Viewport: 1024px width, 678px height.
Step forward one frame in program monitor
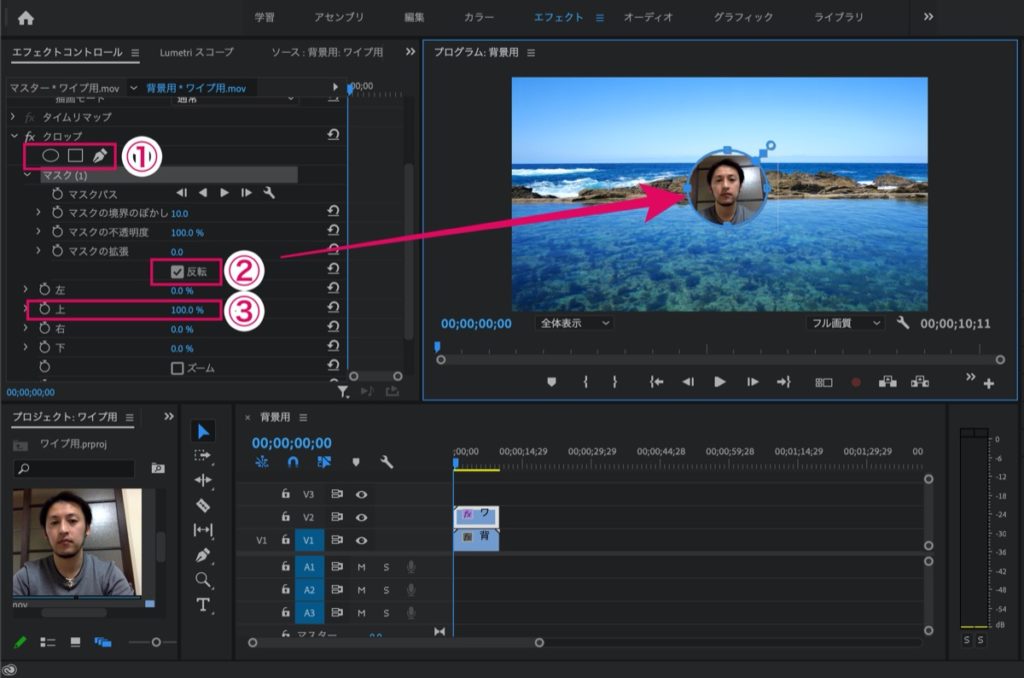coord(752,382)
